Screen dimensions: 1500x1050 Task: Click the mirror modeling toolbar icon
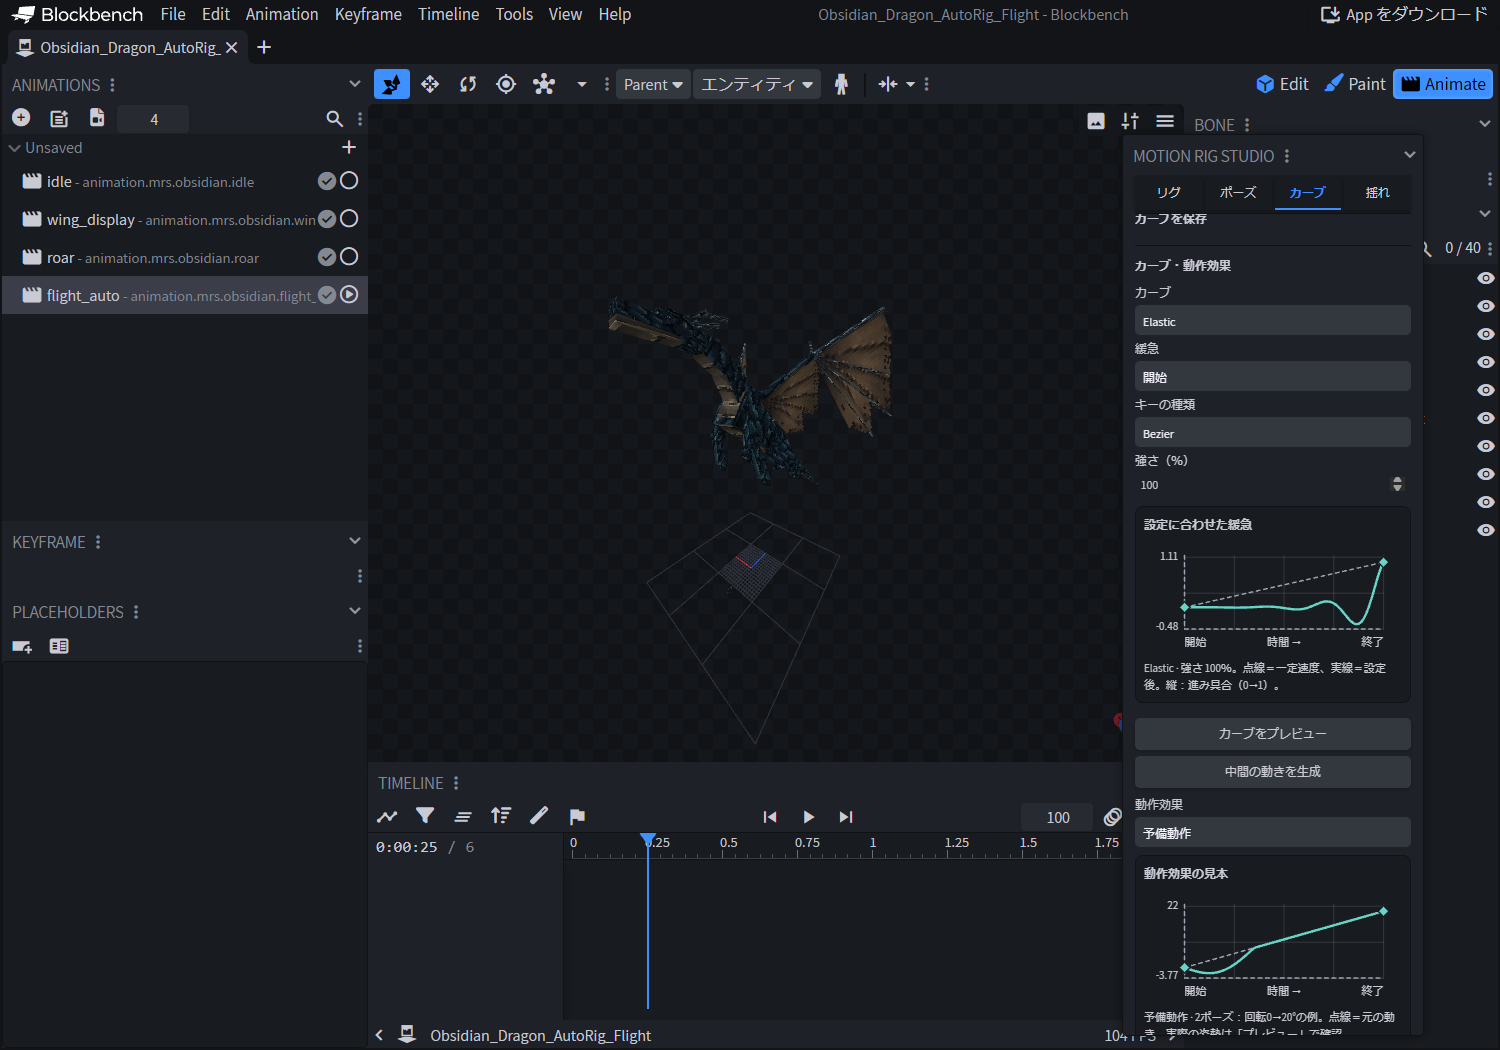click(887, 84)
